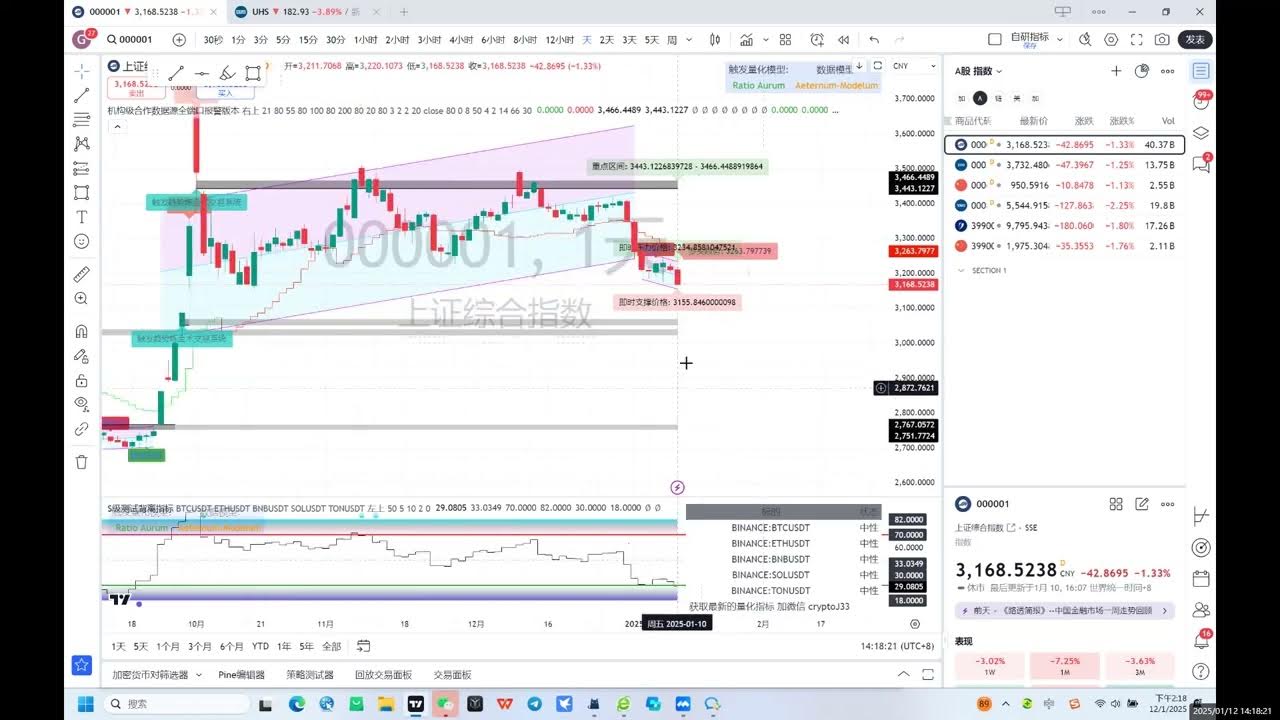Select the text annotation tool
This screenshot has width=1280, height=720.
point(82,217)
